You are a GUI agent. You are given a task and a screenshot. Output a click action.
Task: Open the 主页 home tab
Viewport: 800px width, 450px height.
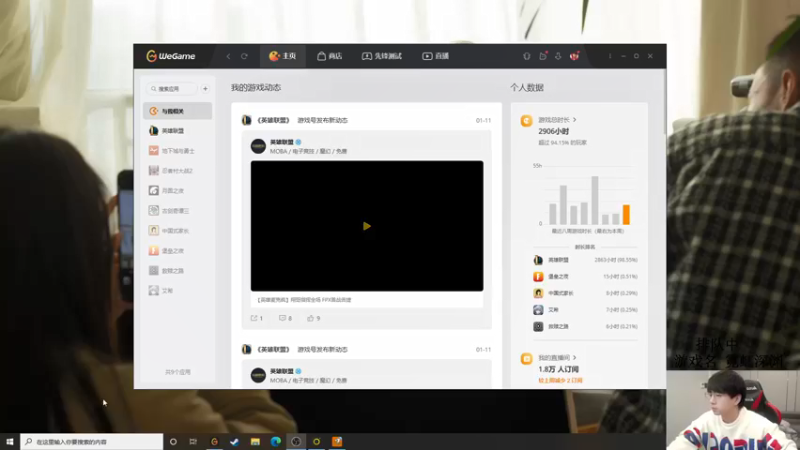[x=283, y=56]
